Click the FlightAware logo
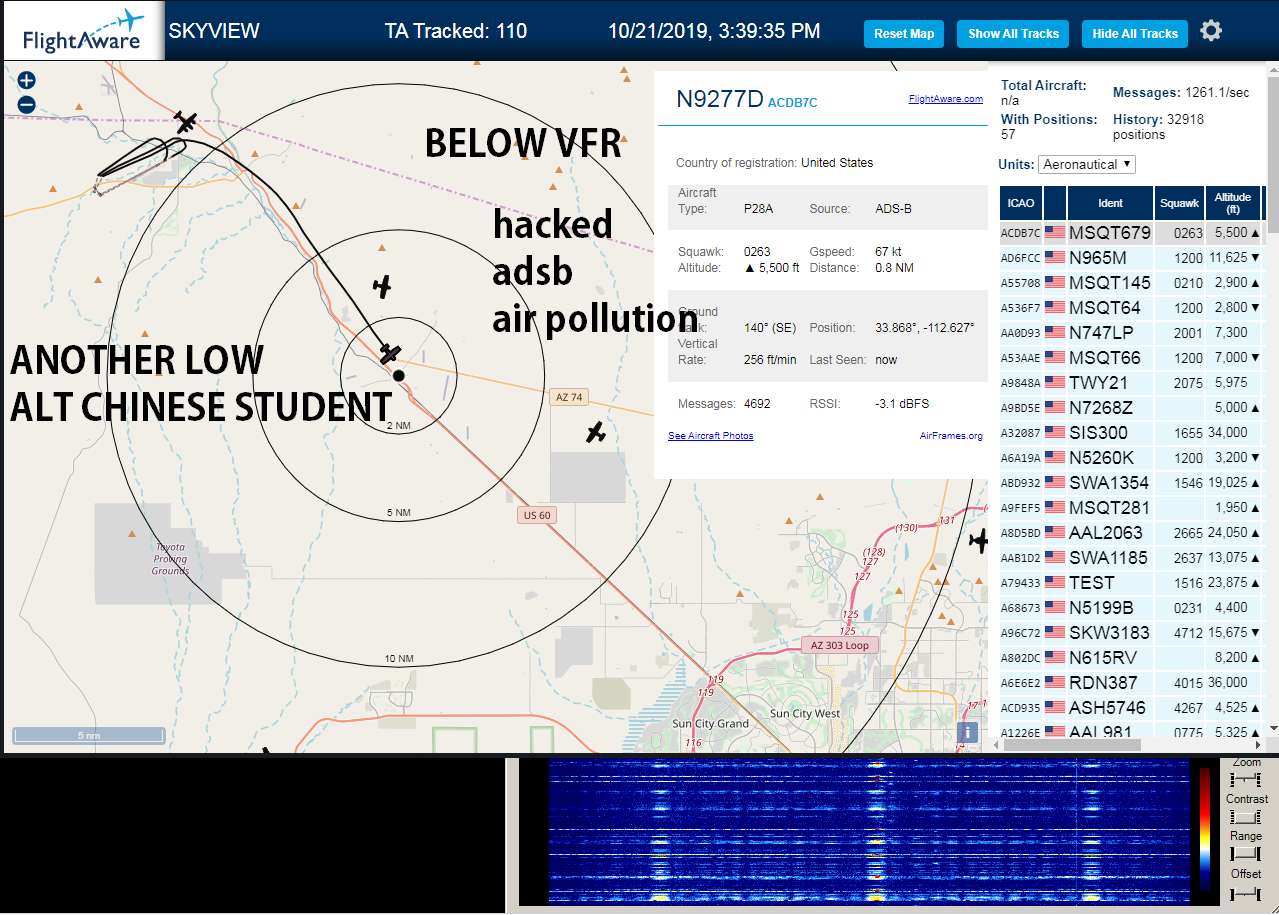1279x915 pixels. click(83, 32)
